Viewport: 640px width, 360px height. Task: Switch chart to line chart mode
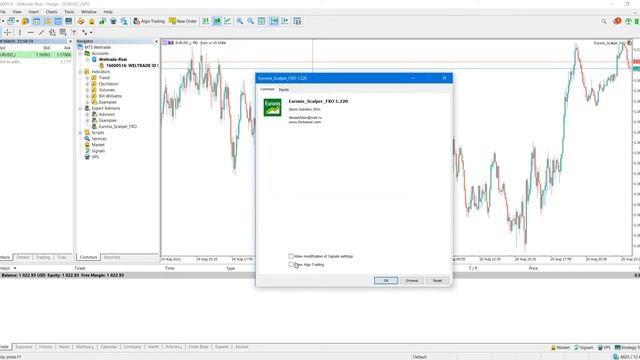click(228, 21)
